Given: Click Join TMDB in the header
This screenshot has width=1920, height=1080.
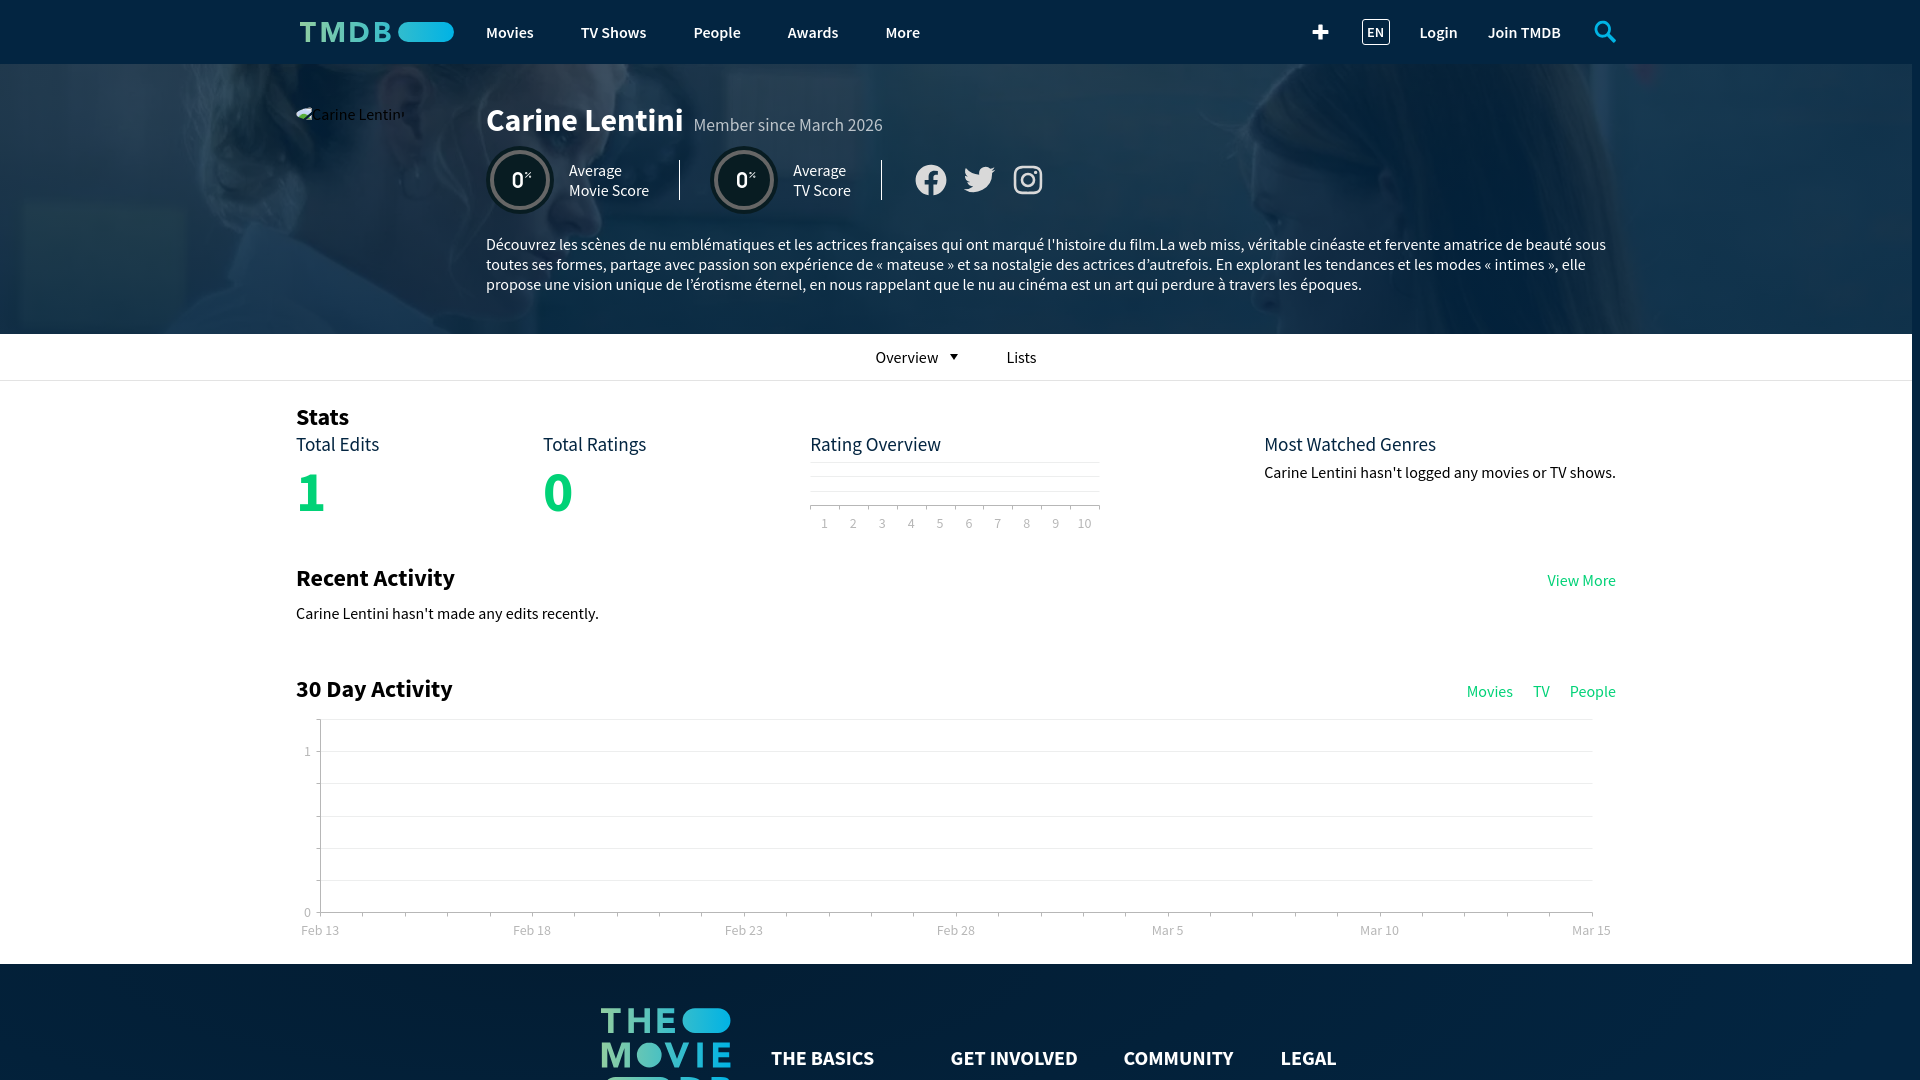Looking at the screenshot, I should [1524, 32].
